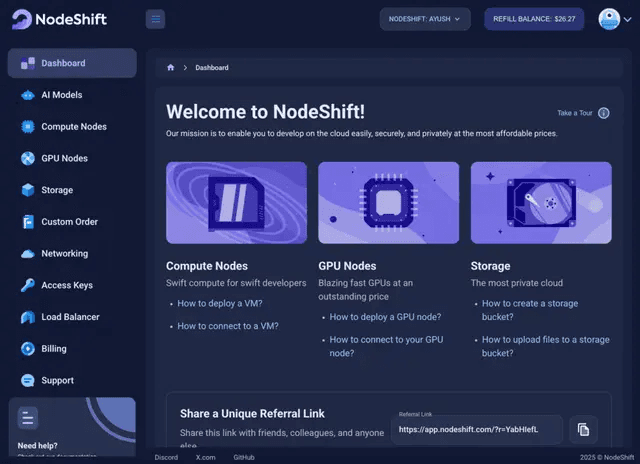Viewport: 640px width, 464px height.
Task: Open the Support chat bubble icon
Action: coord(28,380)
